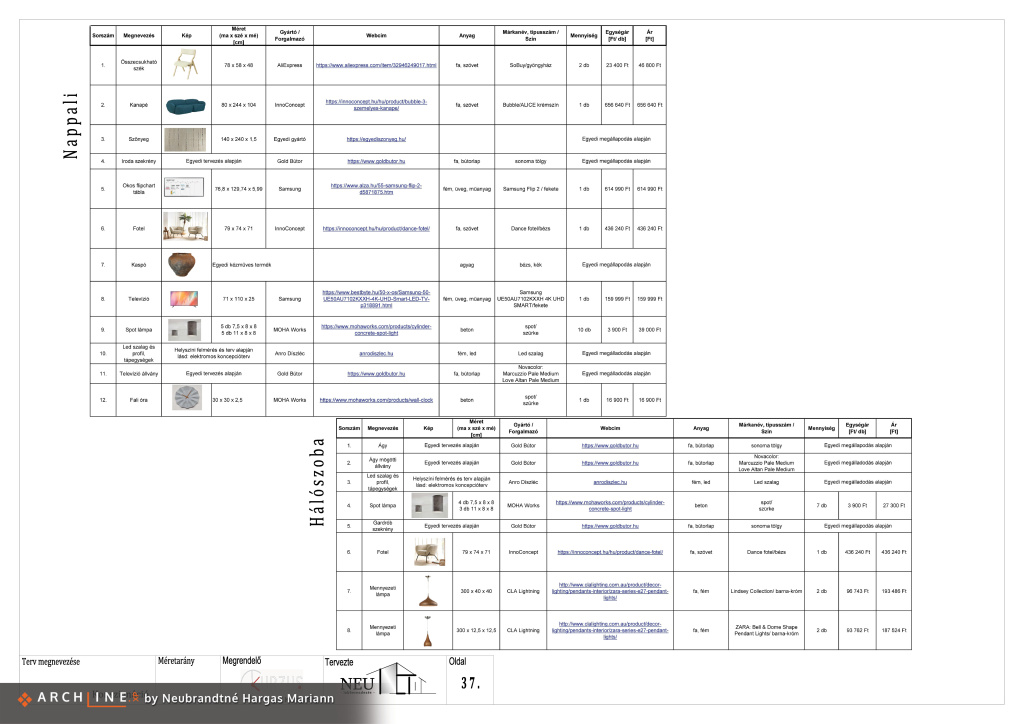
Task: Open goldbutor link in Nappali Iroda szekrény row
Action: (x=376, y=161)
